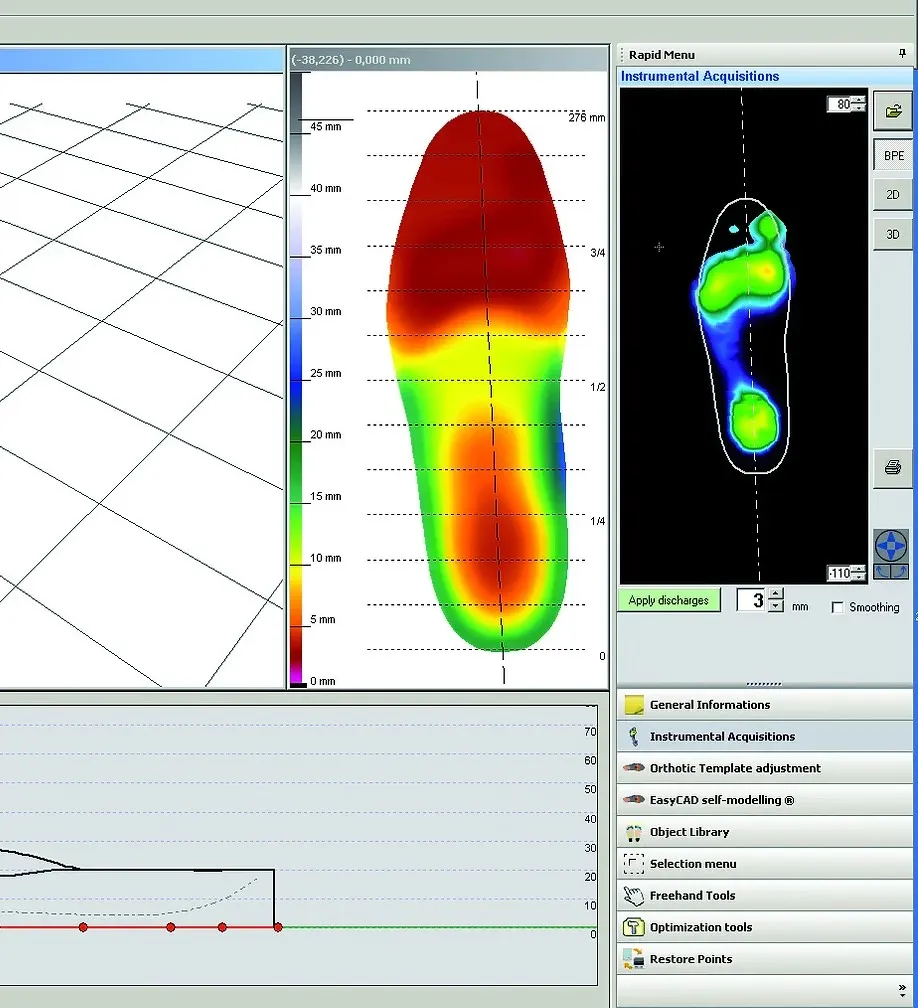918x1008 pixels.
Task: Click the '1/2' insole marker label
Action: point(598,387)
